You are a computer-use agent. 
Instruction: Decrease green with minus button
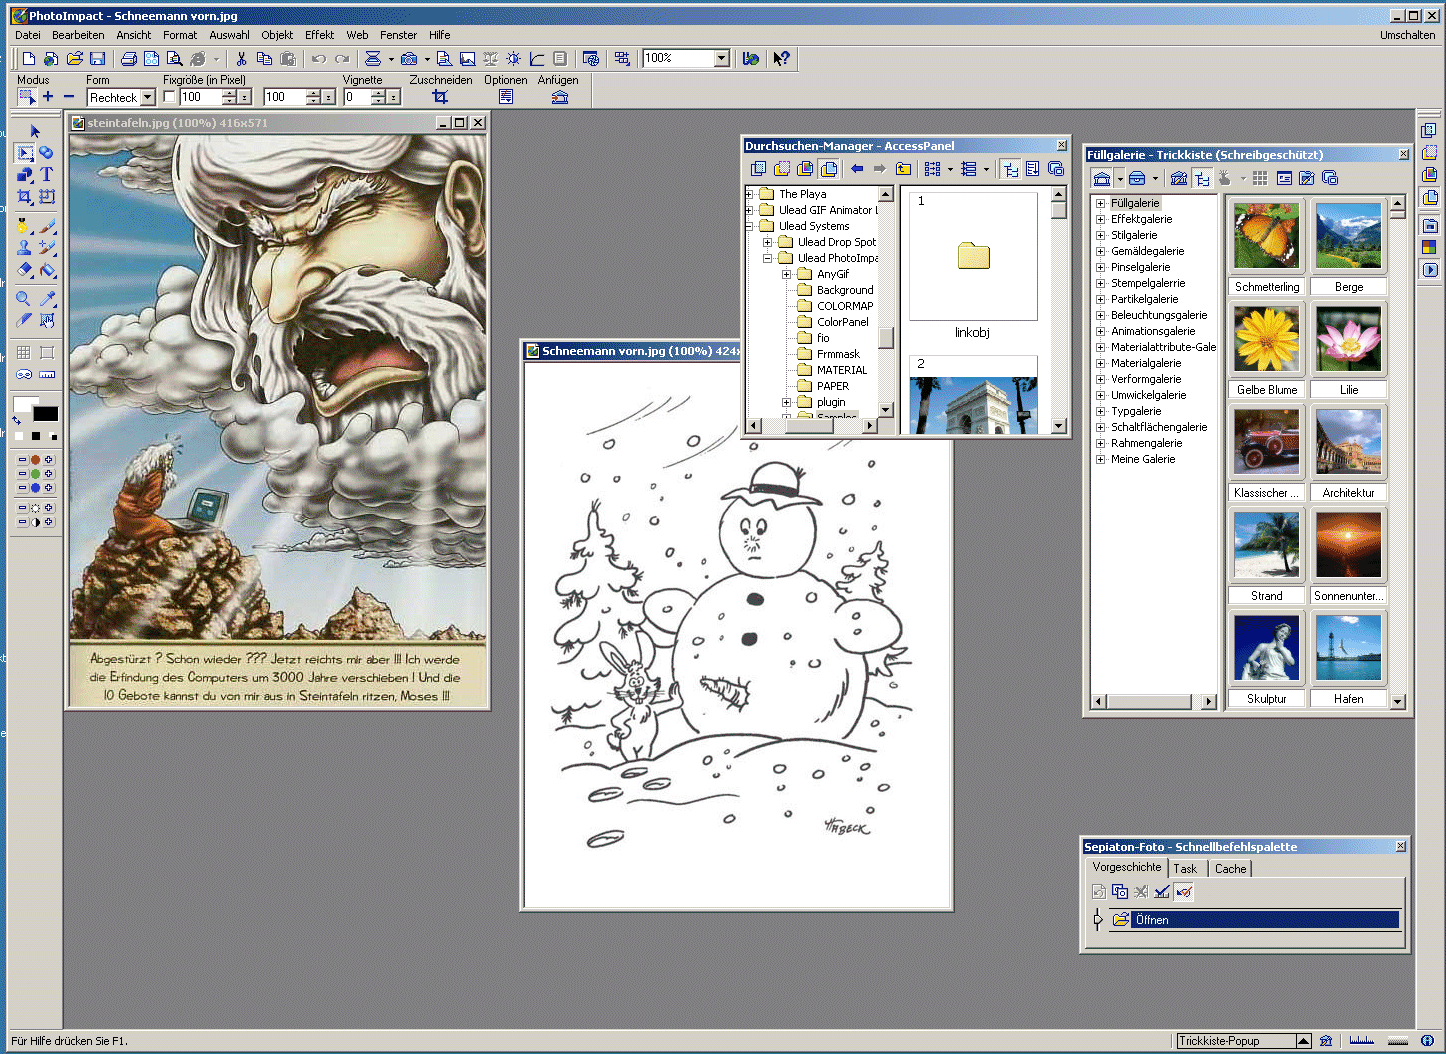tap(22, 474)
